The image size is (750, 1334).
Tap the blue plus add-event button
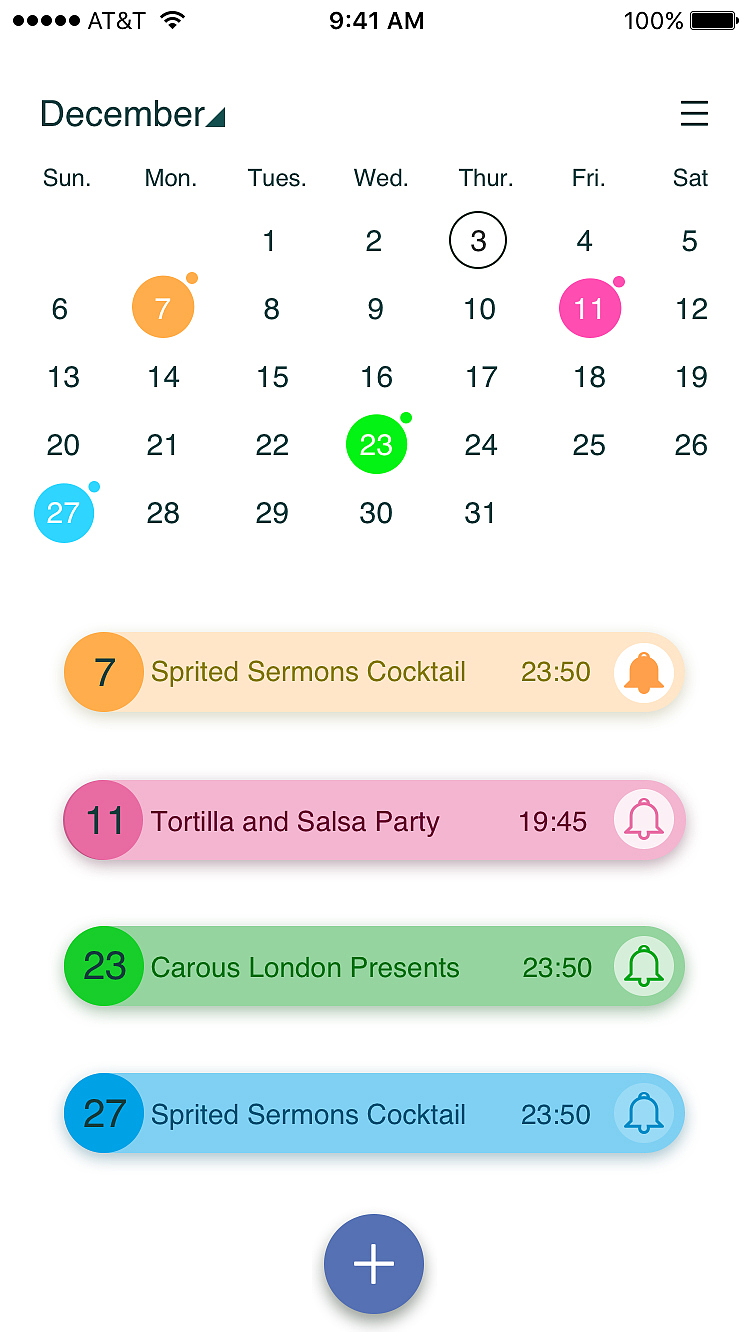click(x=374, y=1264)
